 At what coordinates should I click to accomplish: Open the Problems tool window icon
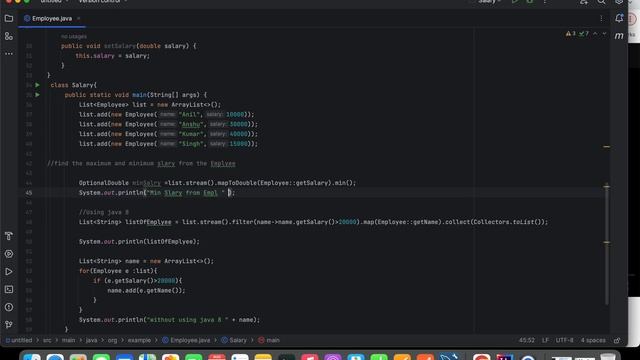click(x=9, y=307)
